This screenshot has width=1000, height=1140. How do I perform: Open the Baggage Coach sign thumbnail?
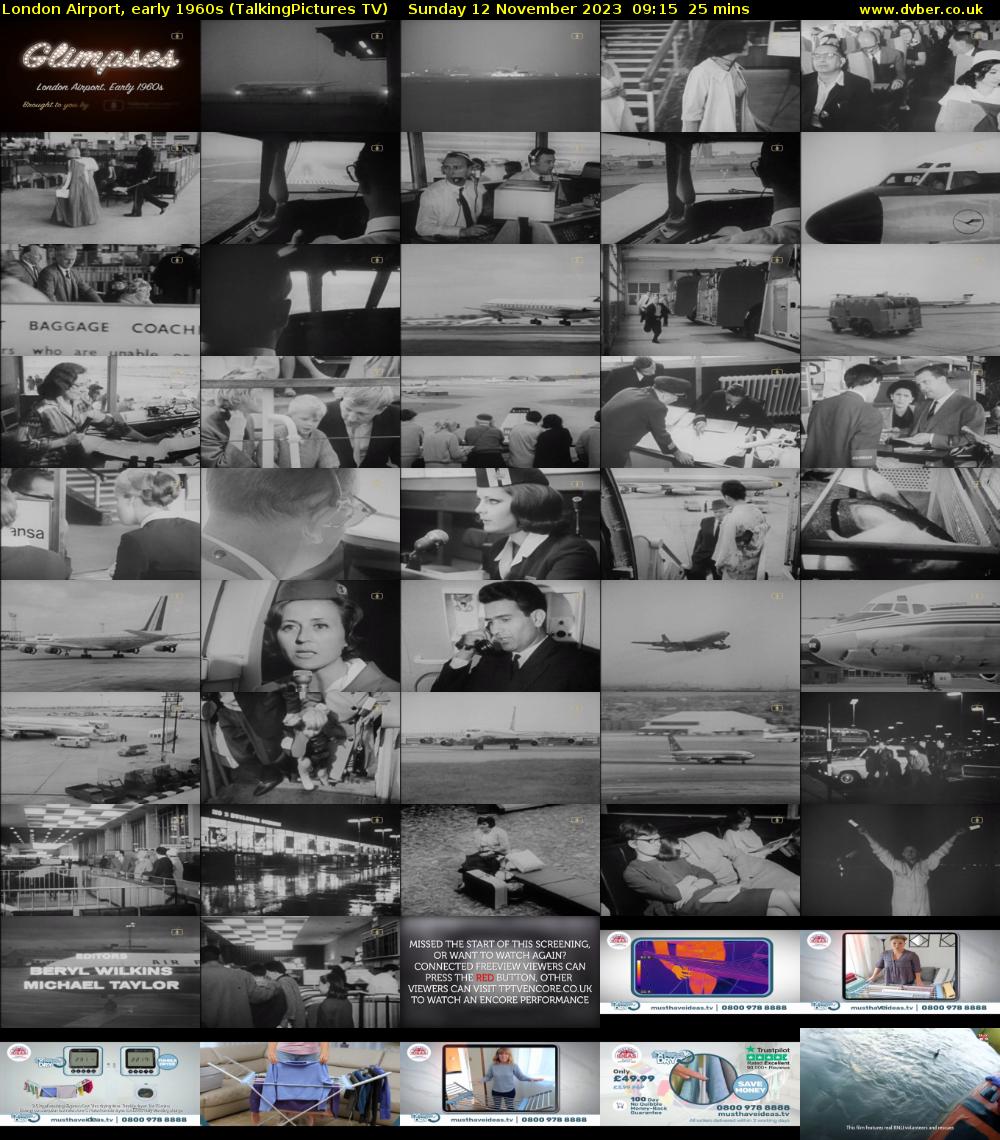click(100, 300)
